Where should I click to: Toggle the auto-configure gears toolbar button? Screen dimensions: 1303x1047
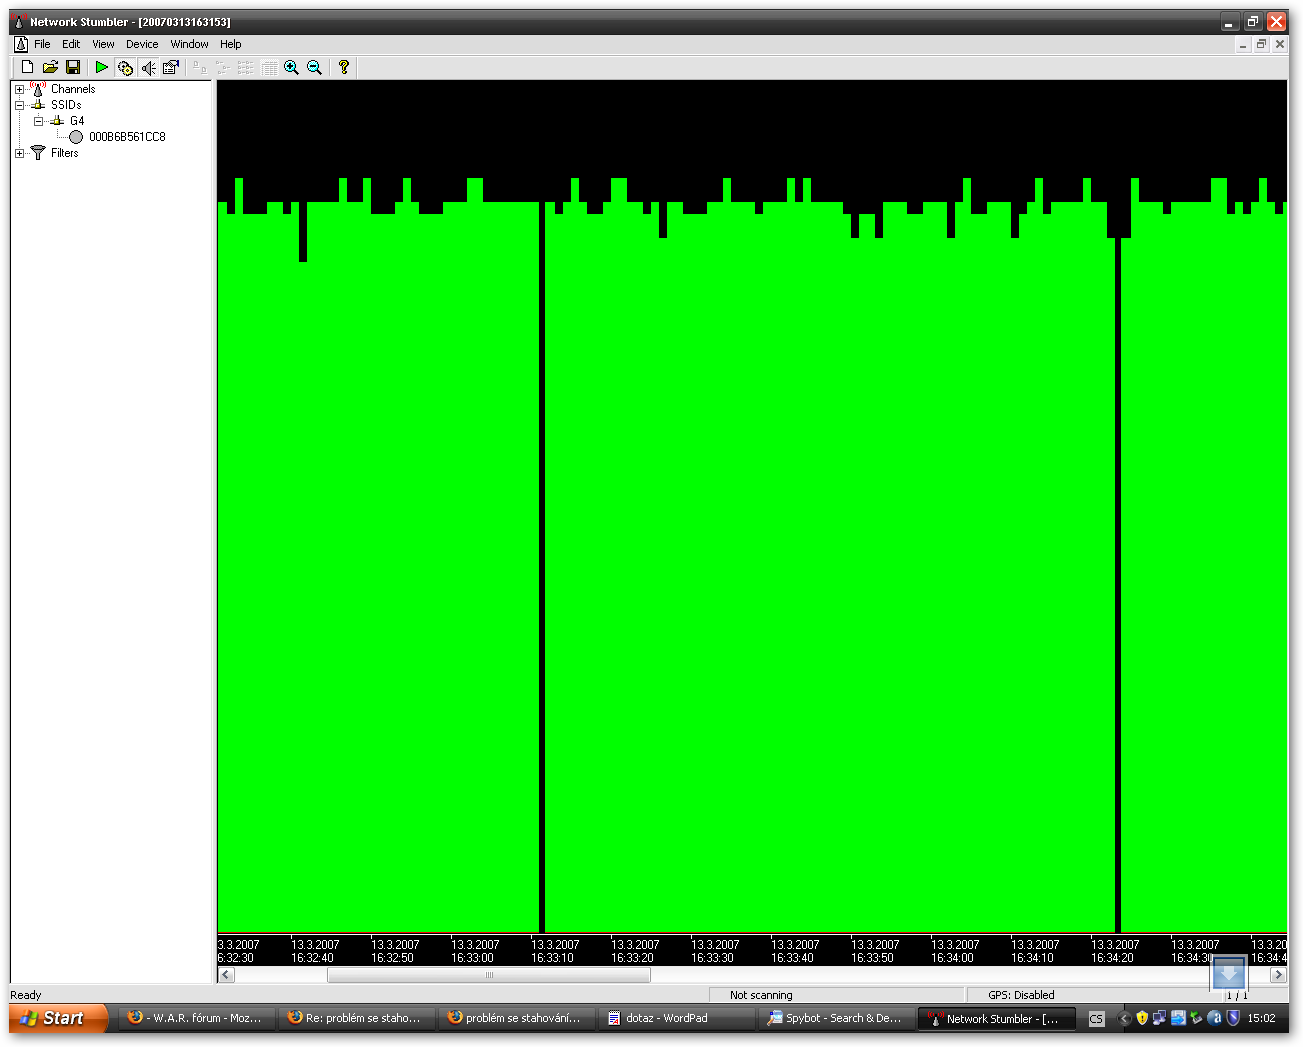tap(125, 67)
